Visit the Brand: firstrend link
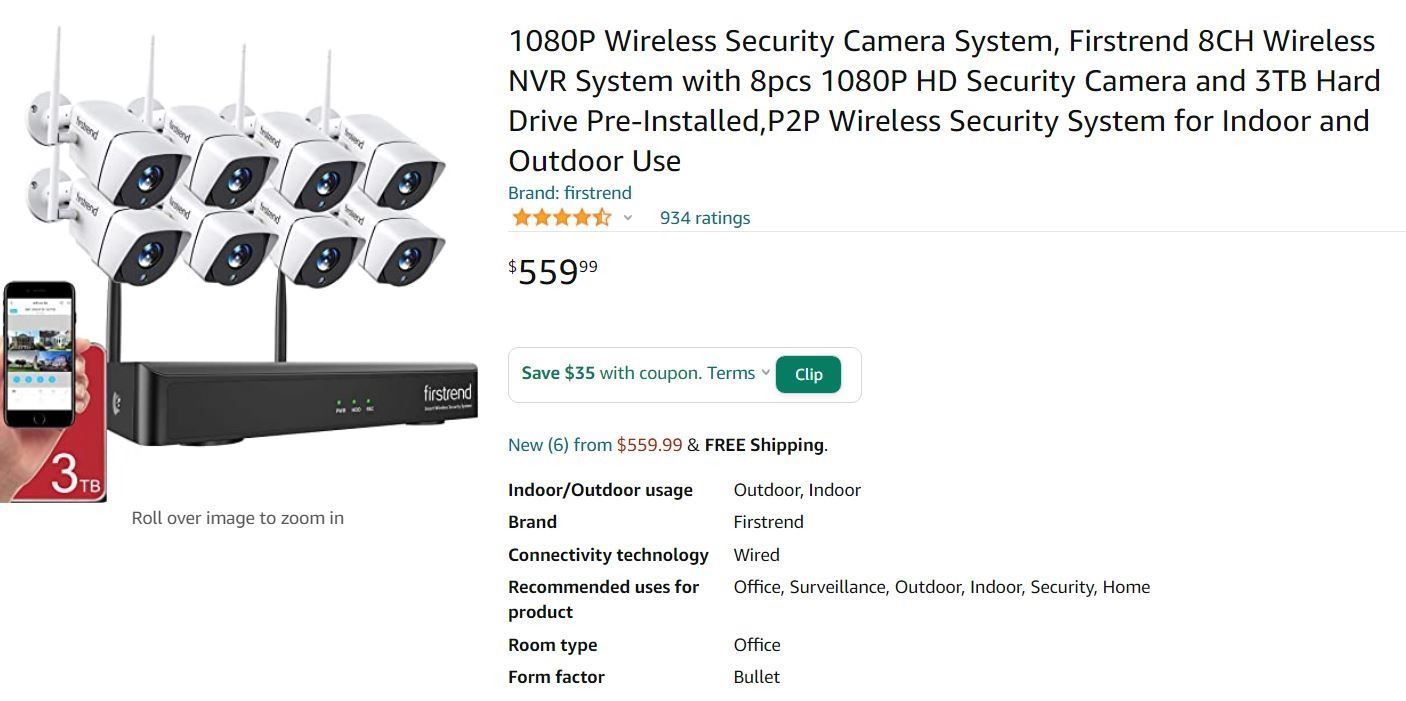This screenshot has height=701, width=1406. click(x=569, y=193)
